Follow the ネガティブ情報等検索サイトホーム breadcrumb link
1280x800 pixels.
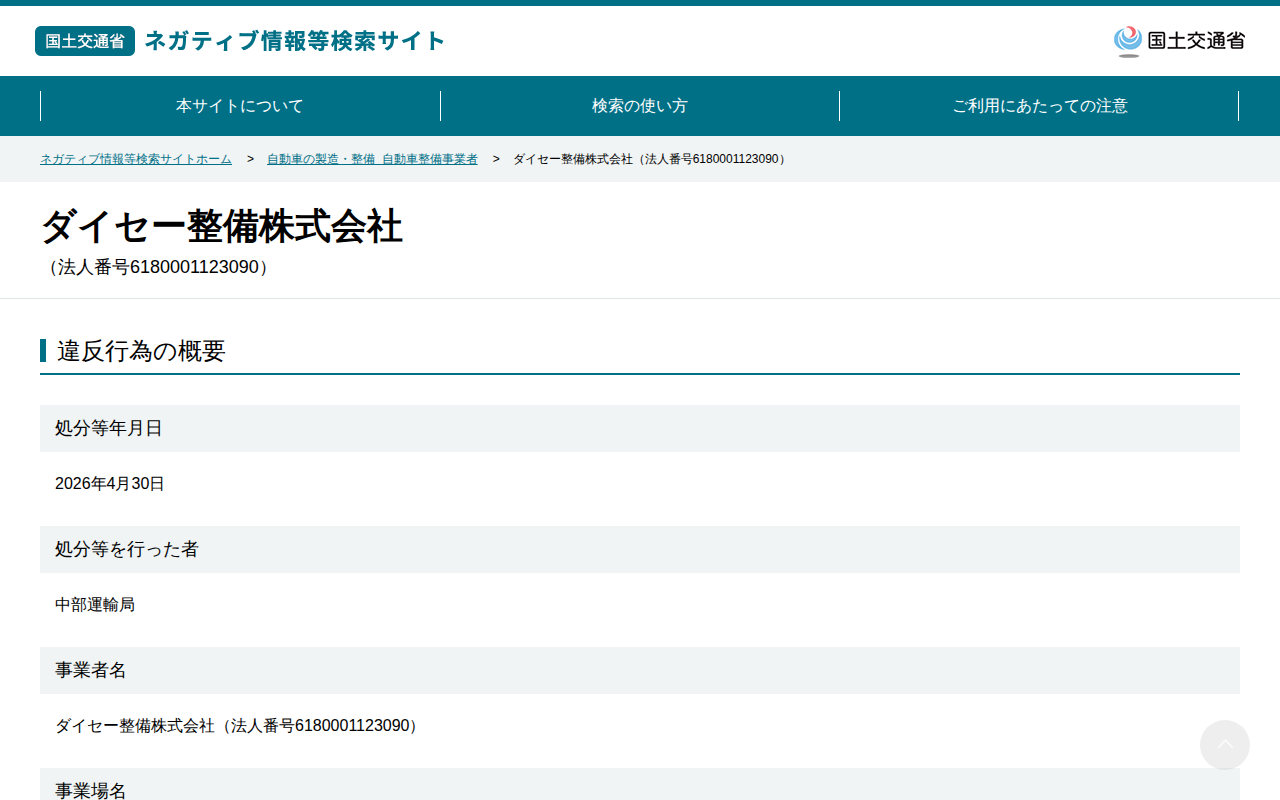pyautogui.click(x=136, y=159)
